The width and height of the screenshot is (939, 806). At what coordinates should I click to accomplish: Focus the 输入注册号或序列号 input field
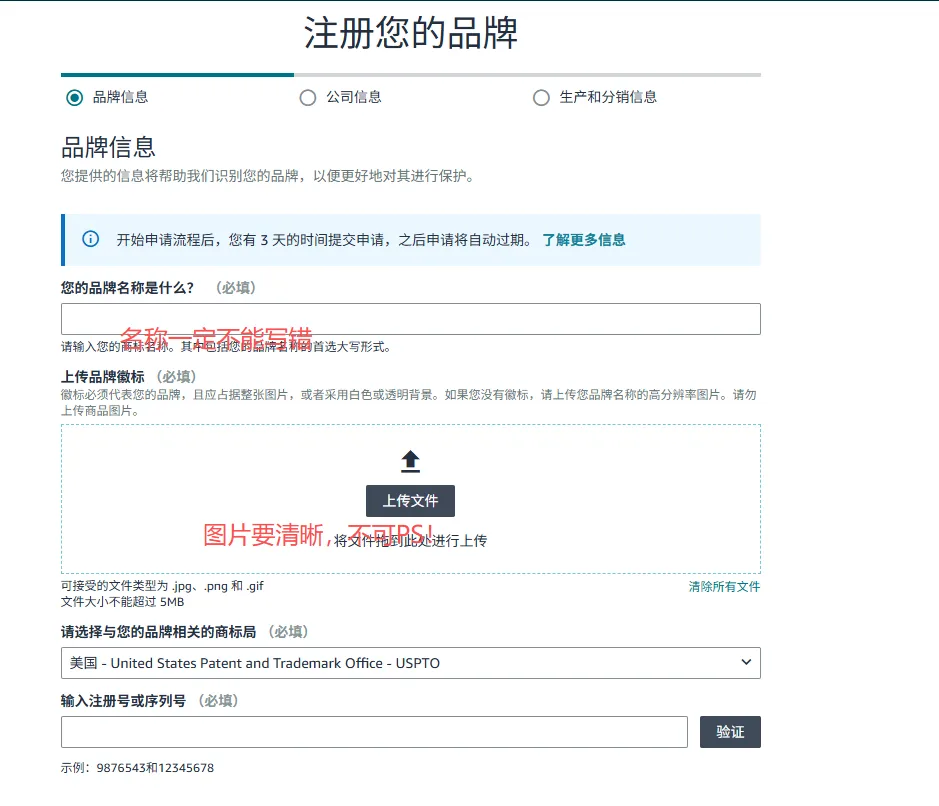[x=374, y=732]
